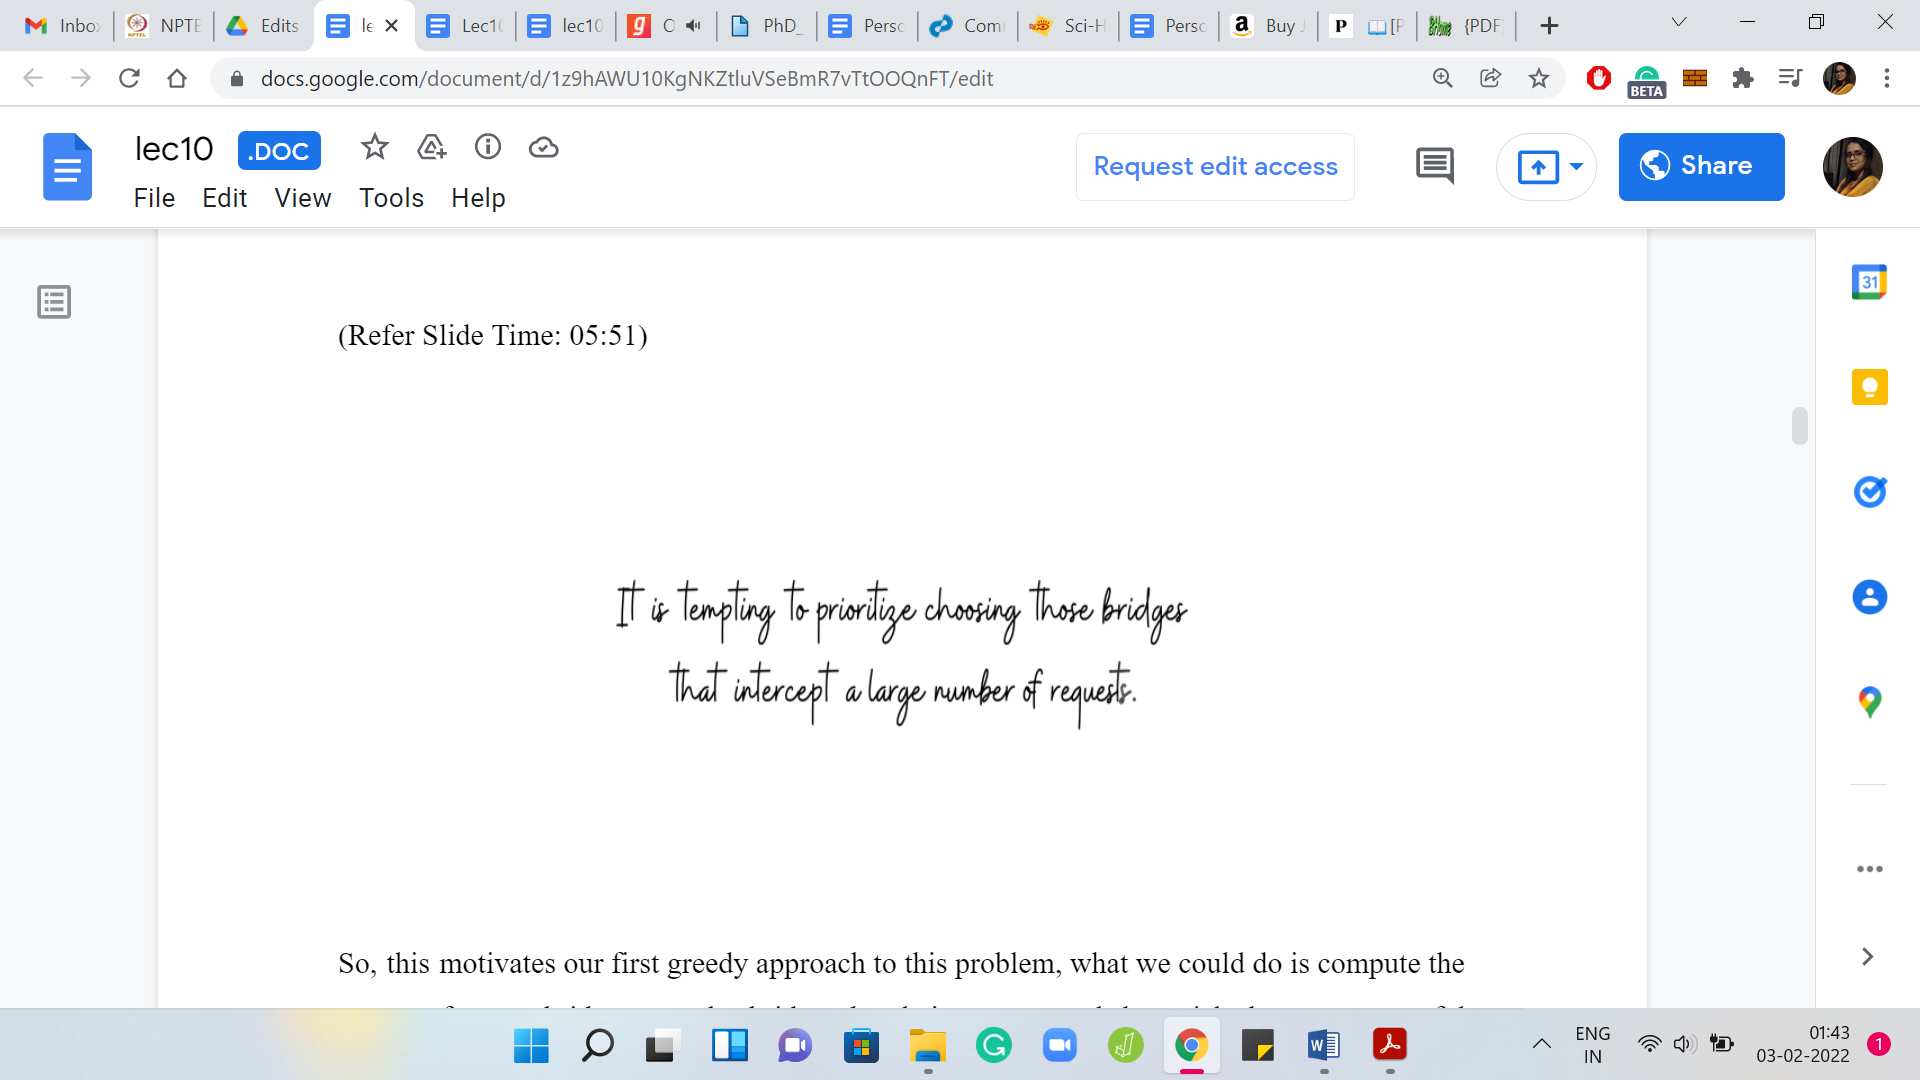Click the Add to Drive icon
This screenshot has height=1080, width=1920.
tap(431, 148)
